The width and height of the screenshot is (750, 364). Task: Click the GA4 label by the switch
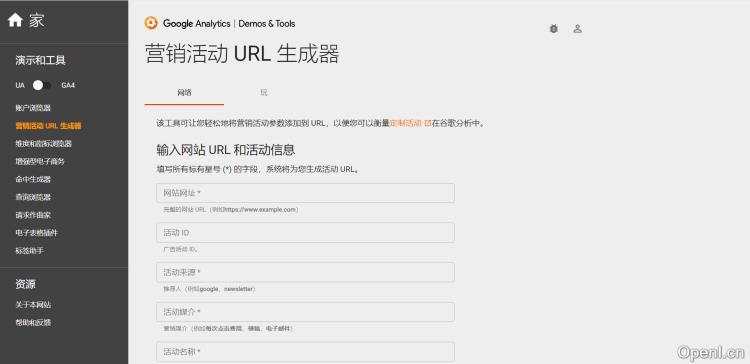68,86
